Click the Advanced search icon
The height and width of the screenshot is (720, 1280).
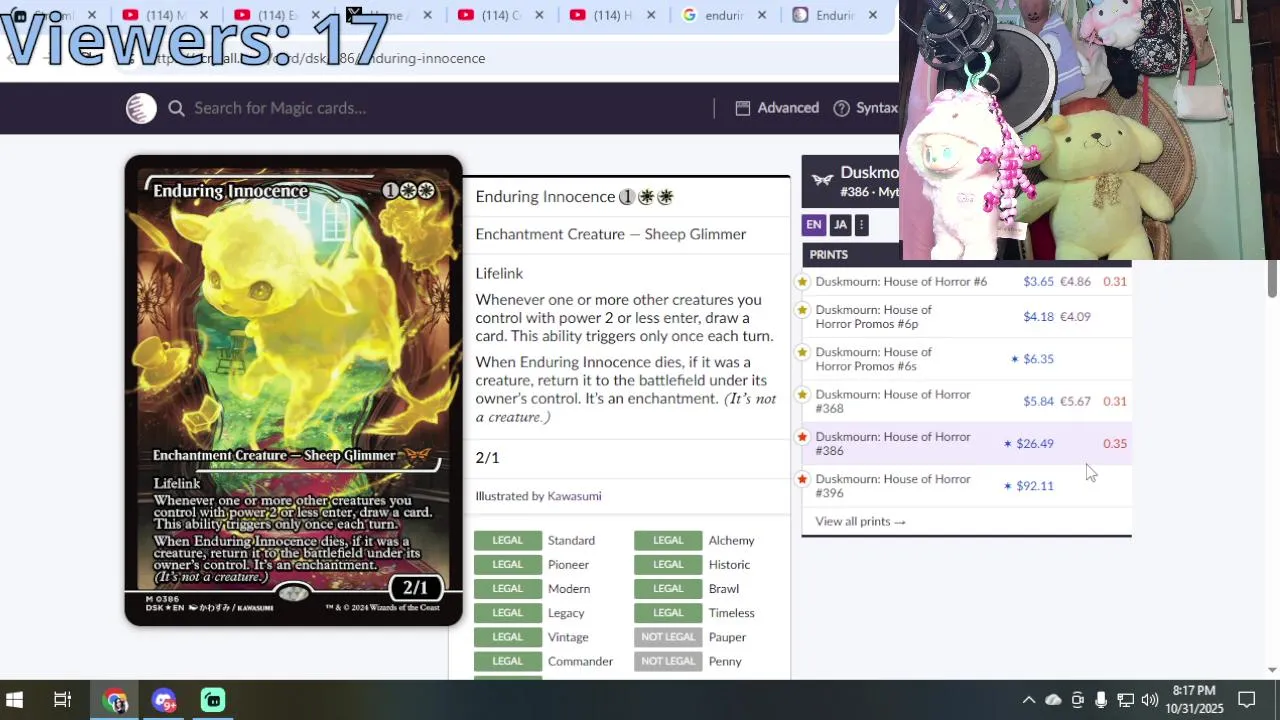(x=742, y=108)
